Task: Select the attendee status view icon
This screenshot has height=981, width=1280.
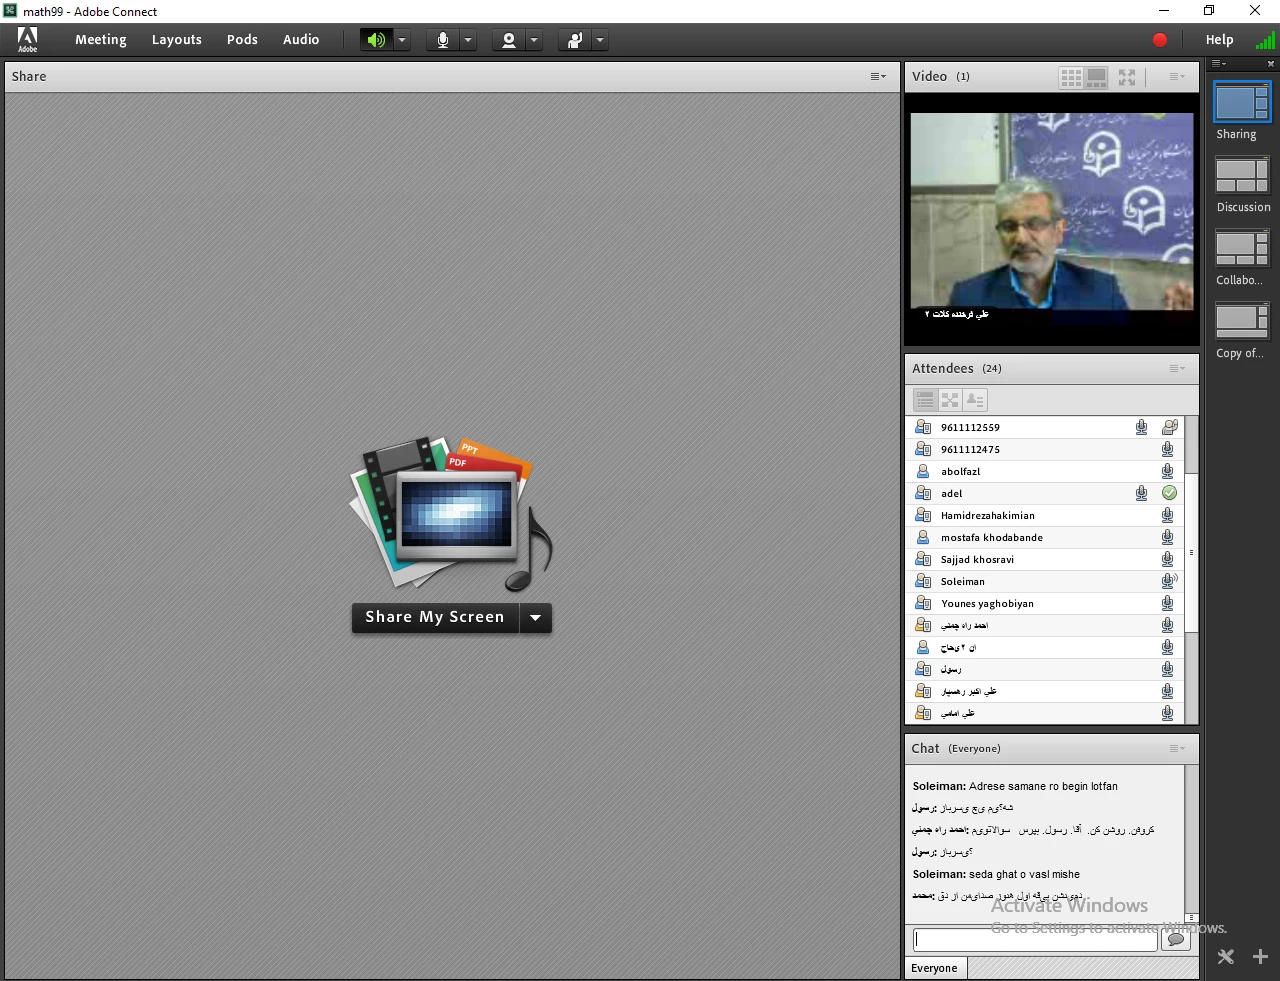Action: [975, 400]
